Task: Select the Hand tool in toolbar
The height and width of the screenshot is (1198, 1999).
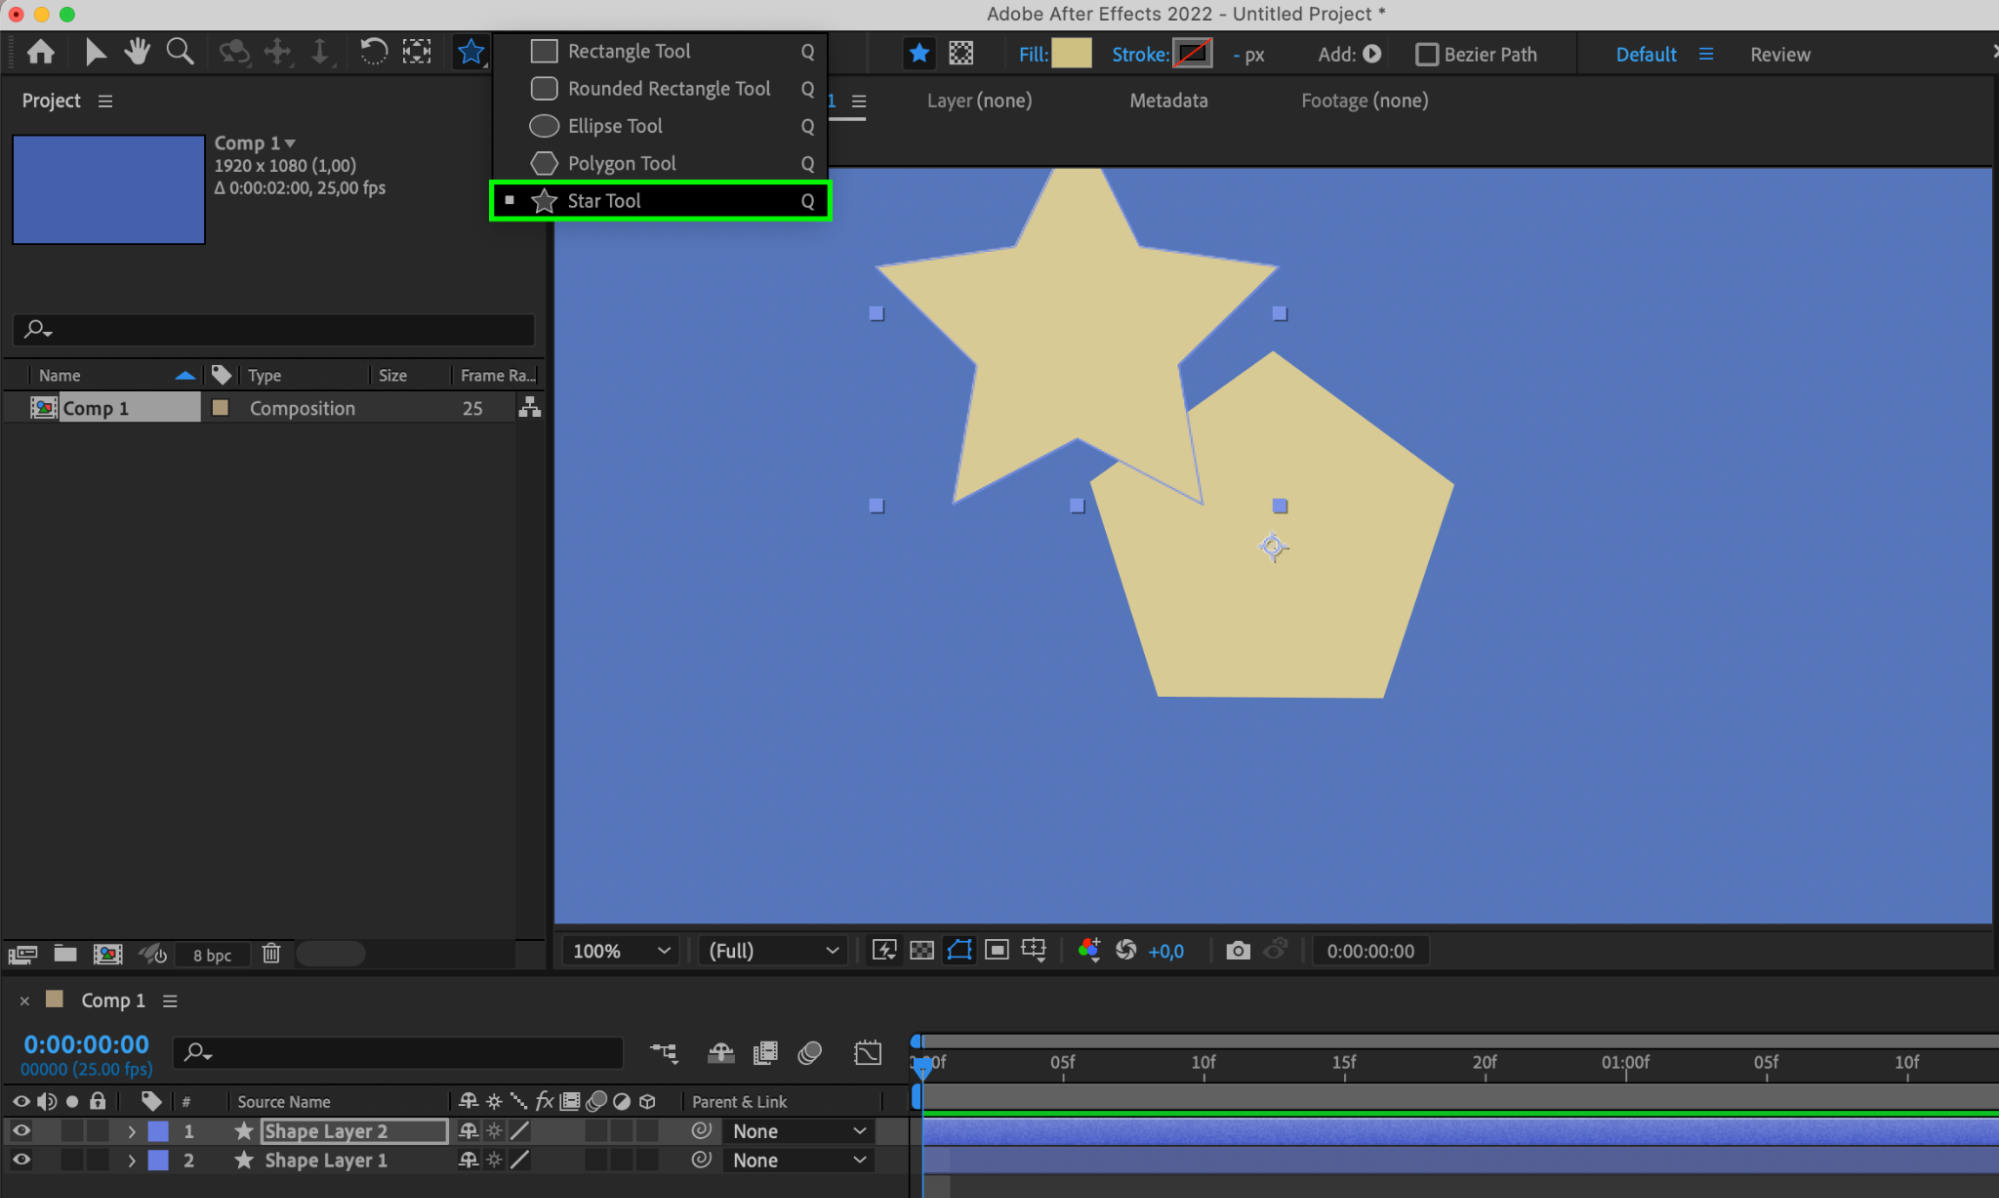Action: [137, 52]
